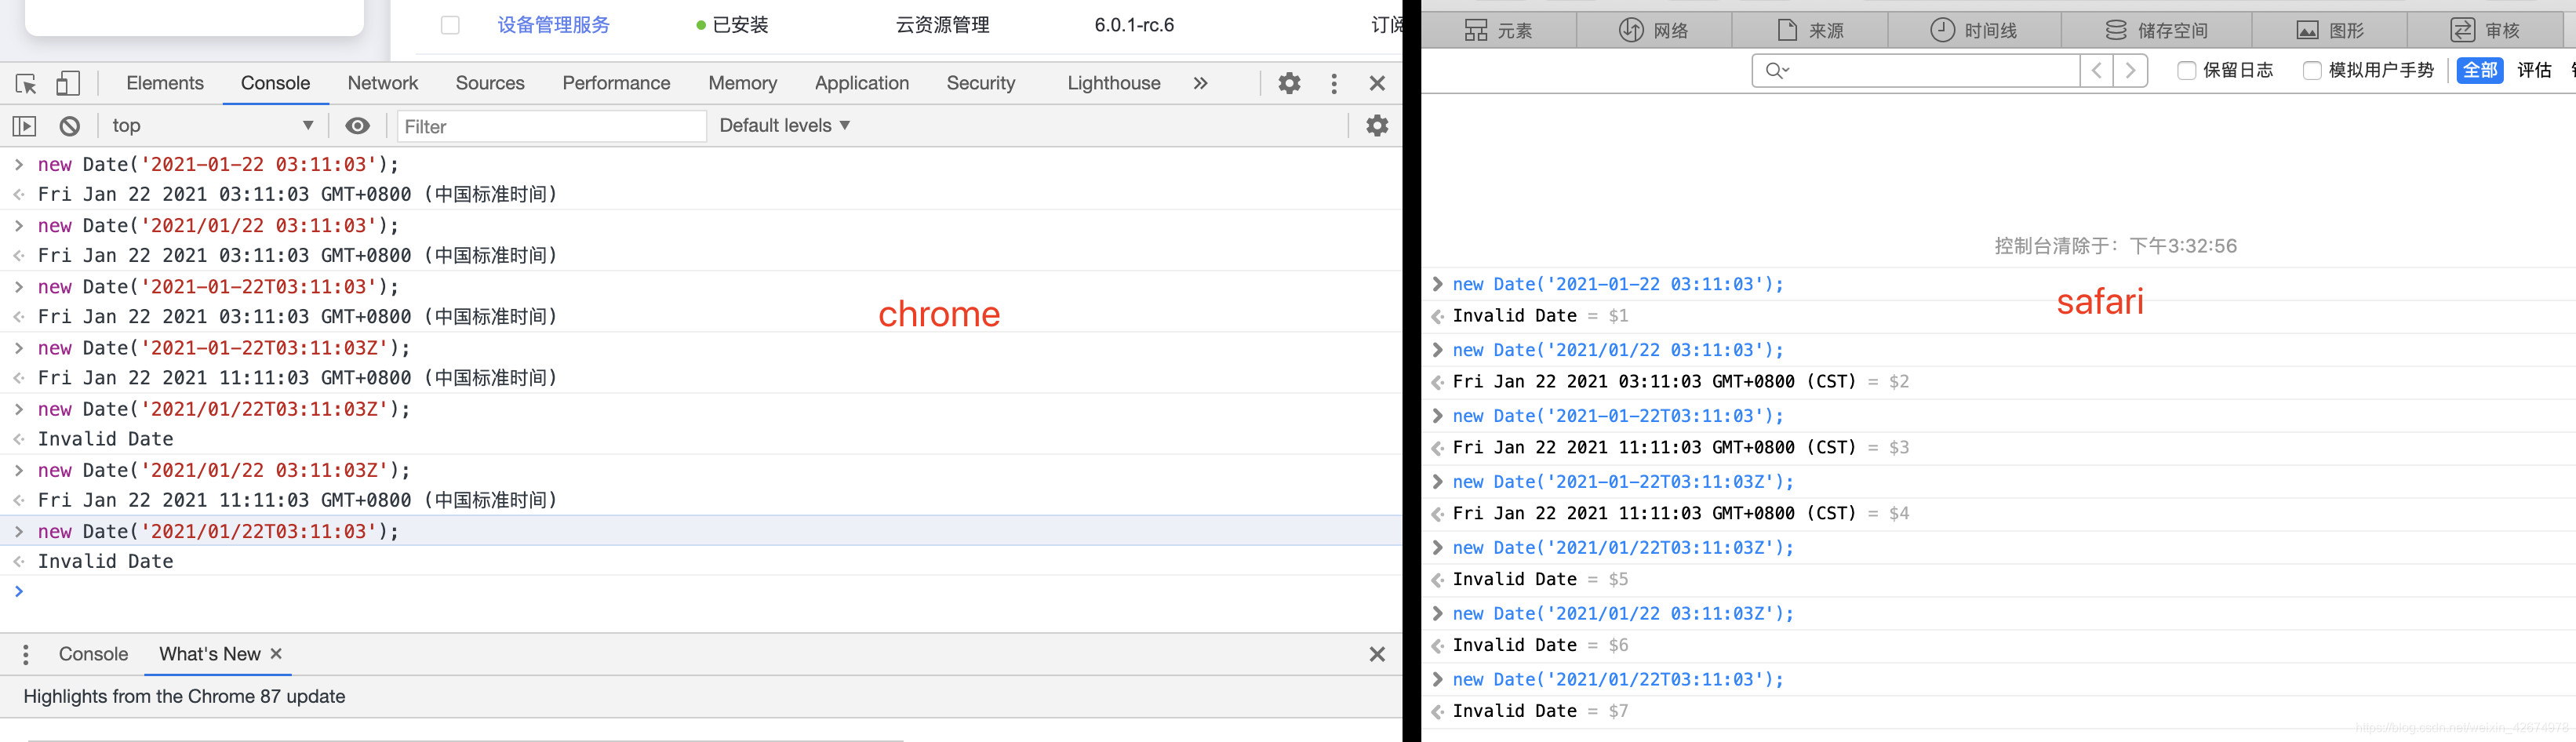Create a live expression with the eye icon

pyautogui.click(x=358, y=125)
